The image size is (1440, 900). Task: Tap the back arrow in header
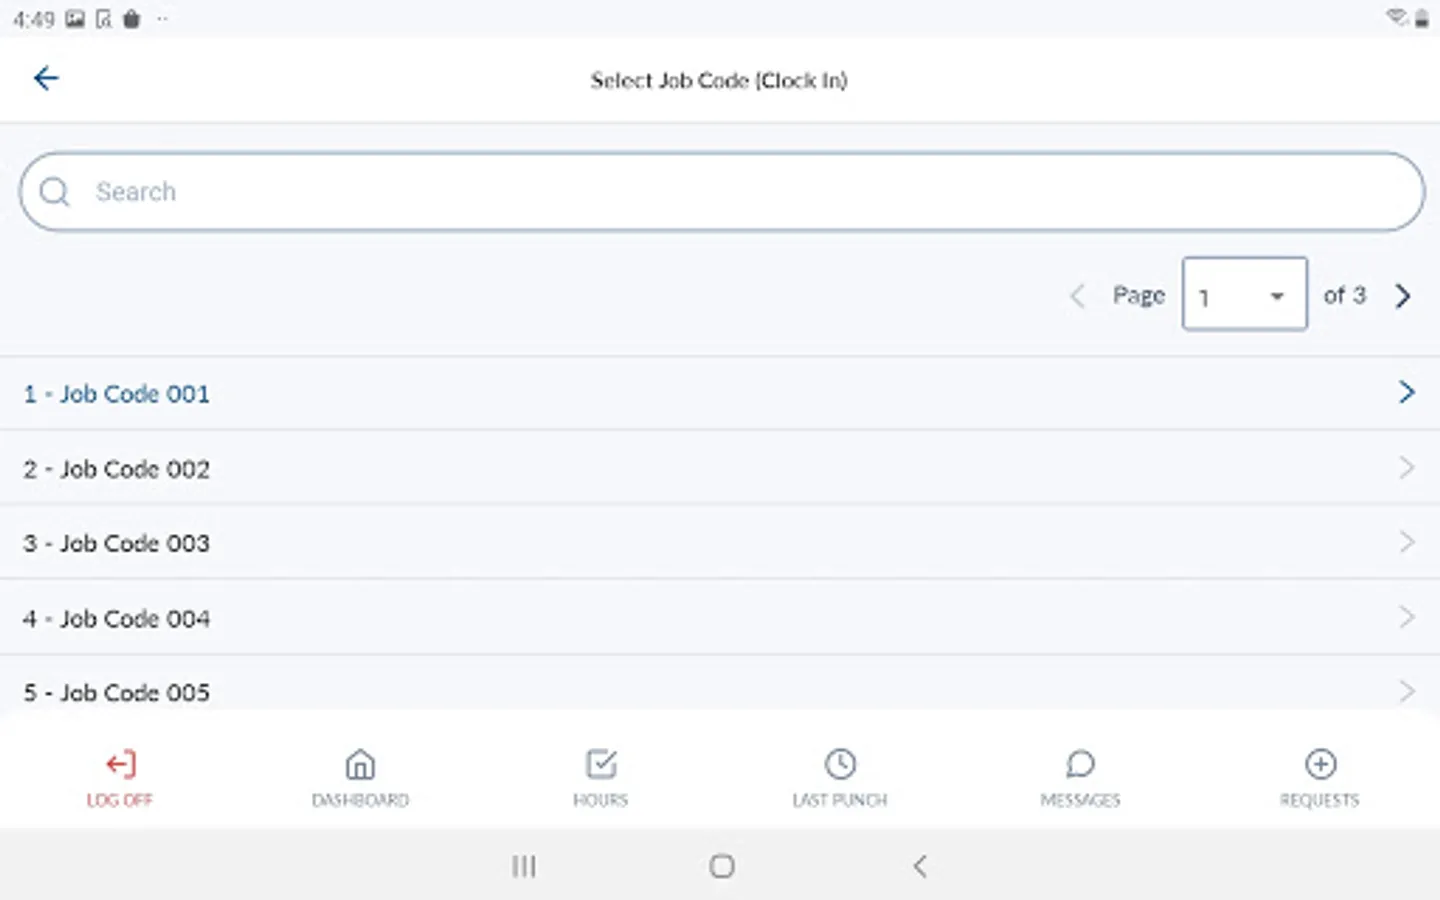point(46,78)
